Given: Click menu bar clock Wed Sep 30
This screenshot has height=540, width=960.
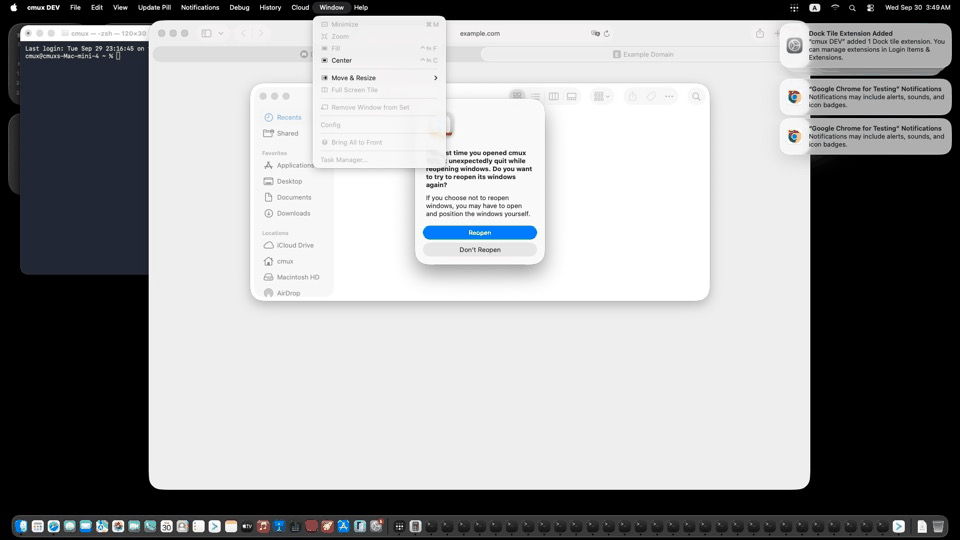Looking at the screenshot, I should (x=917, y=8).
